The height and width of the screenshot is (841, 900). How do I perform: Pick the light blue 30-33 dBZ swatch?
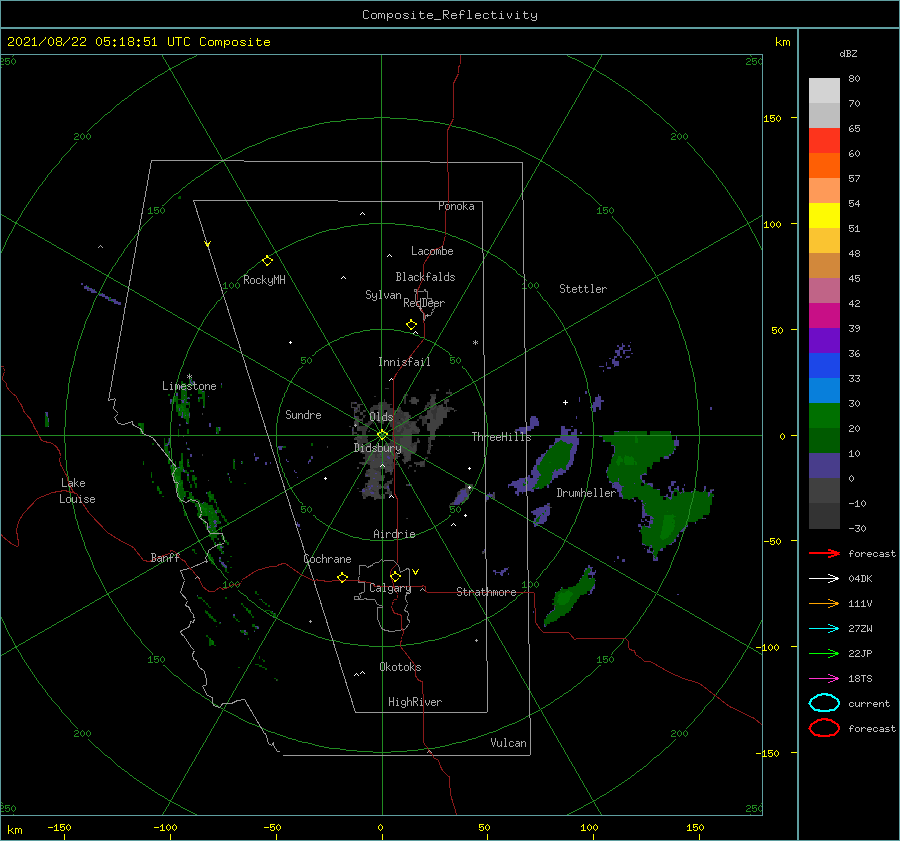coord(824,391)
